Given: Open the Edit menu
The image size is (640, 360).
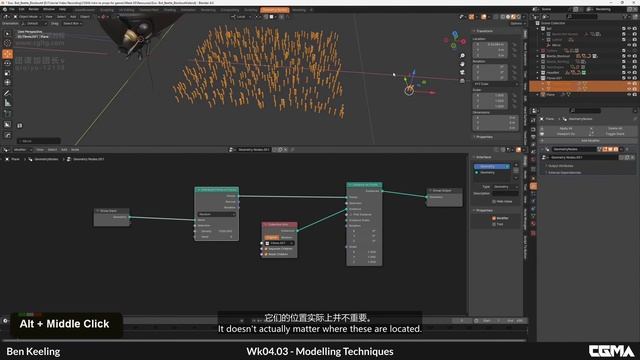Looking at the screenshot, I should coord(21,9).
